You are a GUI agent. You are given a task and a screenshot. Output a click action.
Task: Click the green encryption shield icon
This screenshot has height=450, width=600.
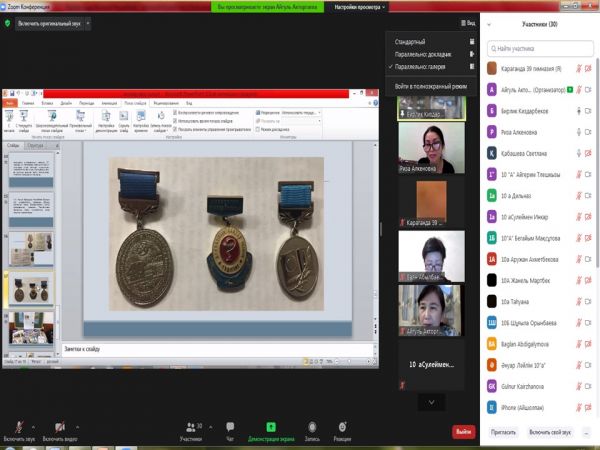(7, 21)
